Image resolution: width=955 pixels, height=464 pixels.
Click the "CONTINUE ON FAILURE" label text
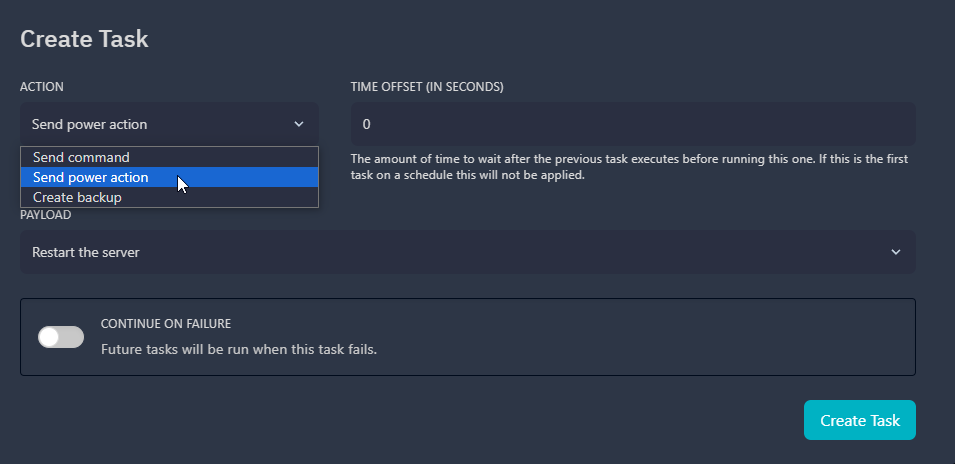[x=166, y=324]
